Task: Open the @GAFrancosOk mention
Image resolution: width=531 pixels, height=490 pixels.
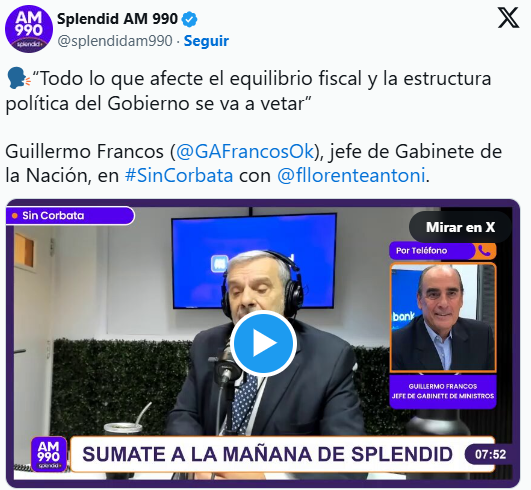Action: (x=245, y=151)
